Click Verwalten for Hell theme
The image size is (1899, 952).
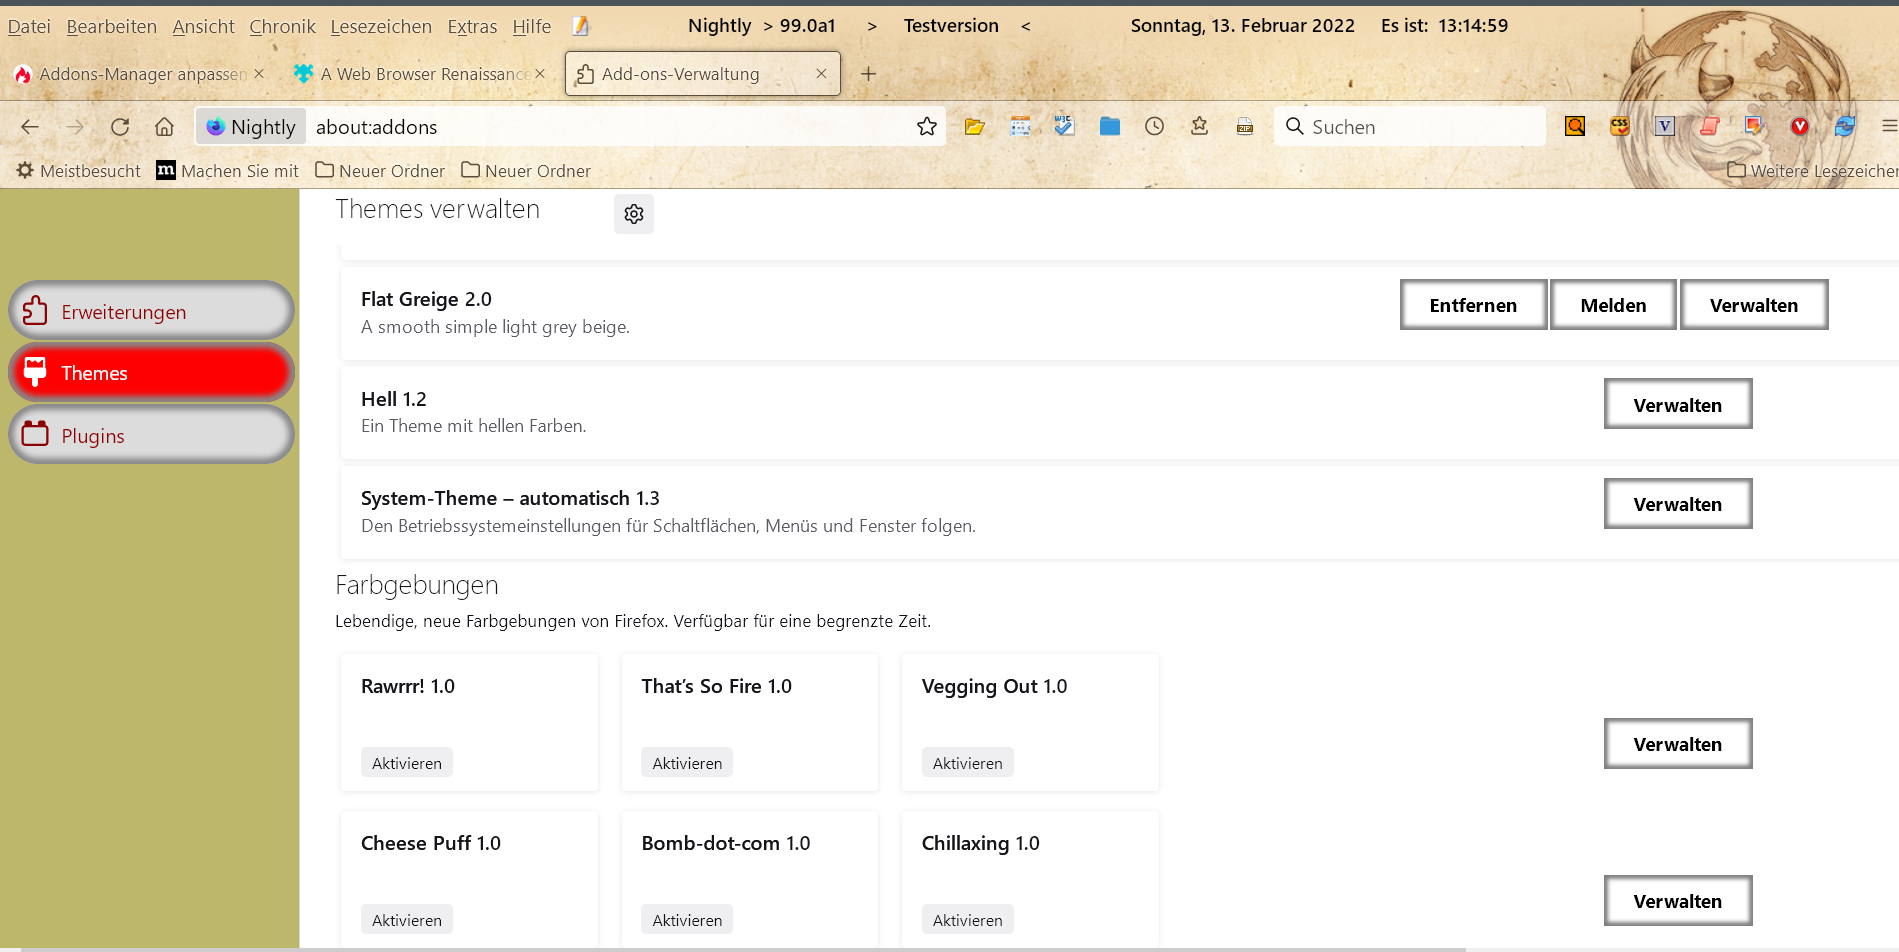(1678, 404)
